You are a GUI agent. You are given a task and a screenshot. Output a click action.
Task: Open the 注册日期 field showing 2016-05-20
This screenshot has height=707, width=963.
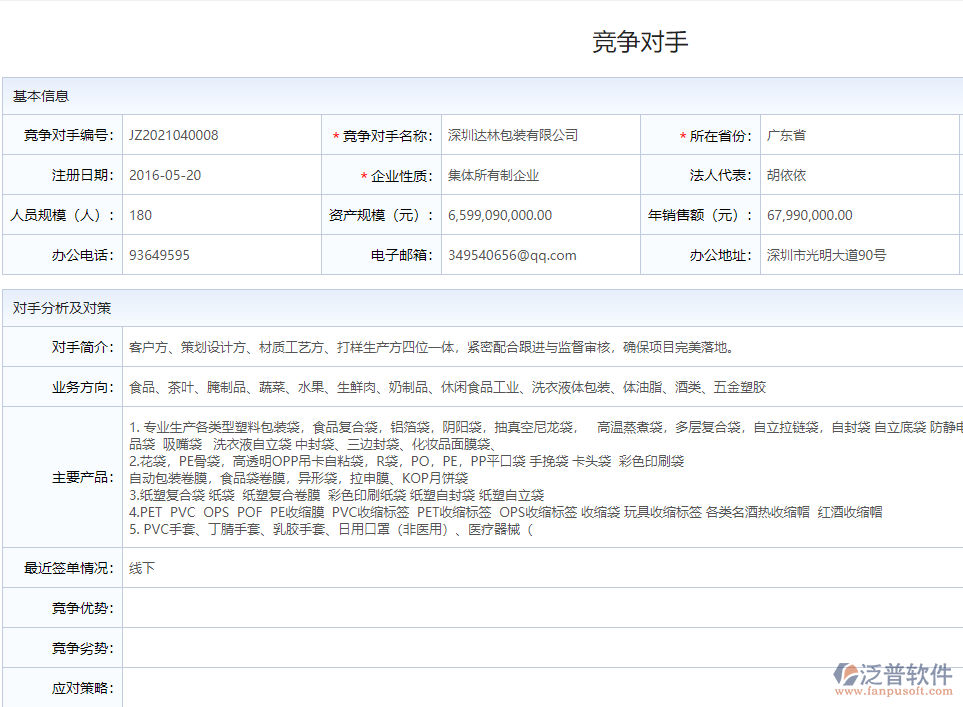click(221, 175)
